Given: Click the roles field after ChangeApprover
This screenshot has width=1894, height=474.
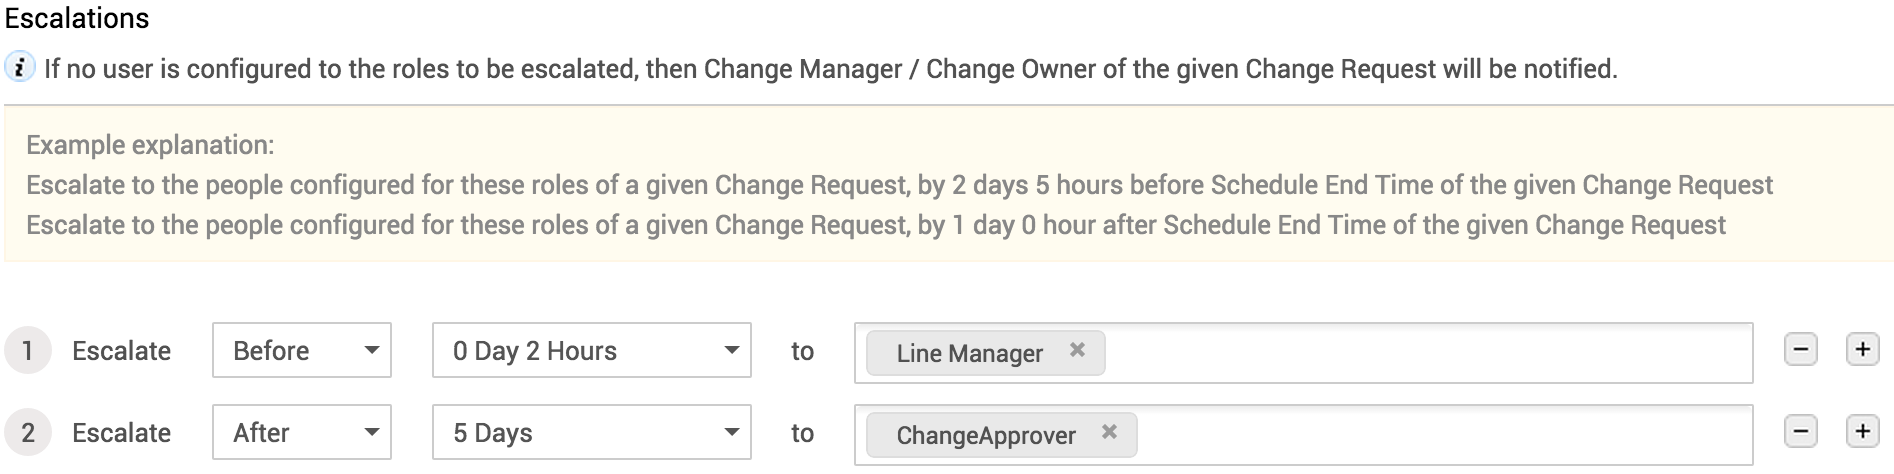Looking at the screenshot, I should (x=1440, y=434).
